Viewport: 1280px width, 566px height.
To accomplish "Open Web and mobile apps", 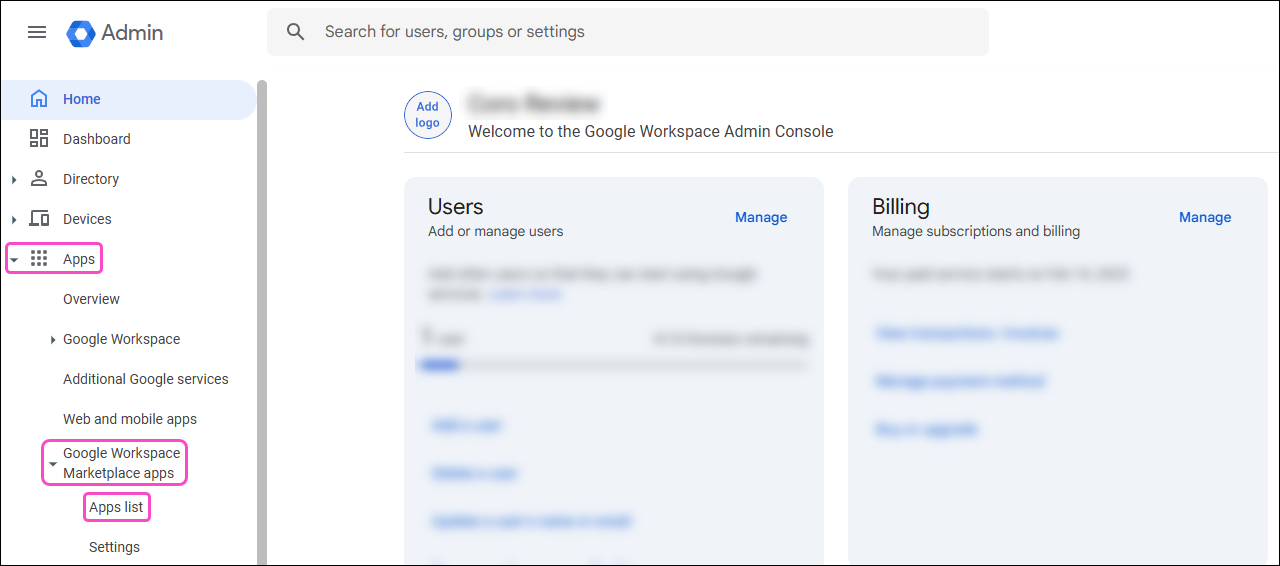I will 129,419.
